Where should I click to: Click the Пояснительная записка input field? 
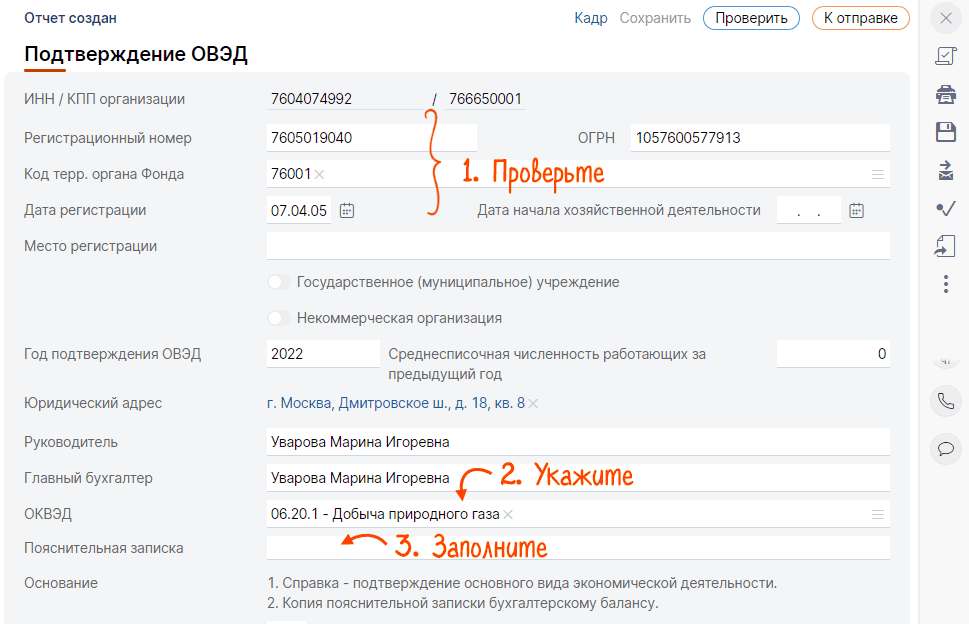(x=577, y=548)
